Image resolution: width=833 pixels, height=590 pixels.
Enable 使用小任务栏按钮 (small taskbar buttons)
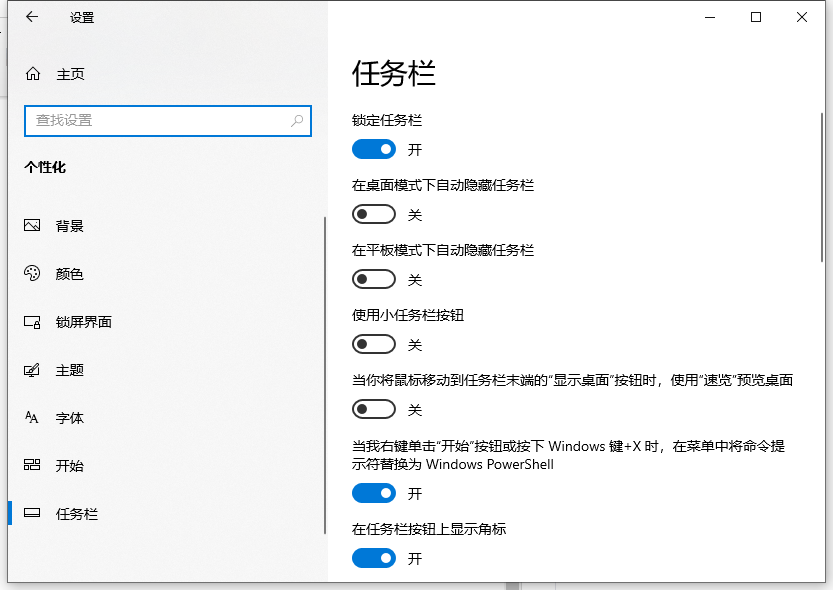[374, 343]
